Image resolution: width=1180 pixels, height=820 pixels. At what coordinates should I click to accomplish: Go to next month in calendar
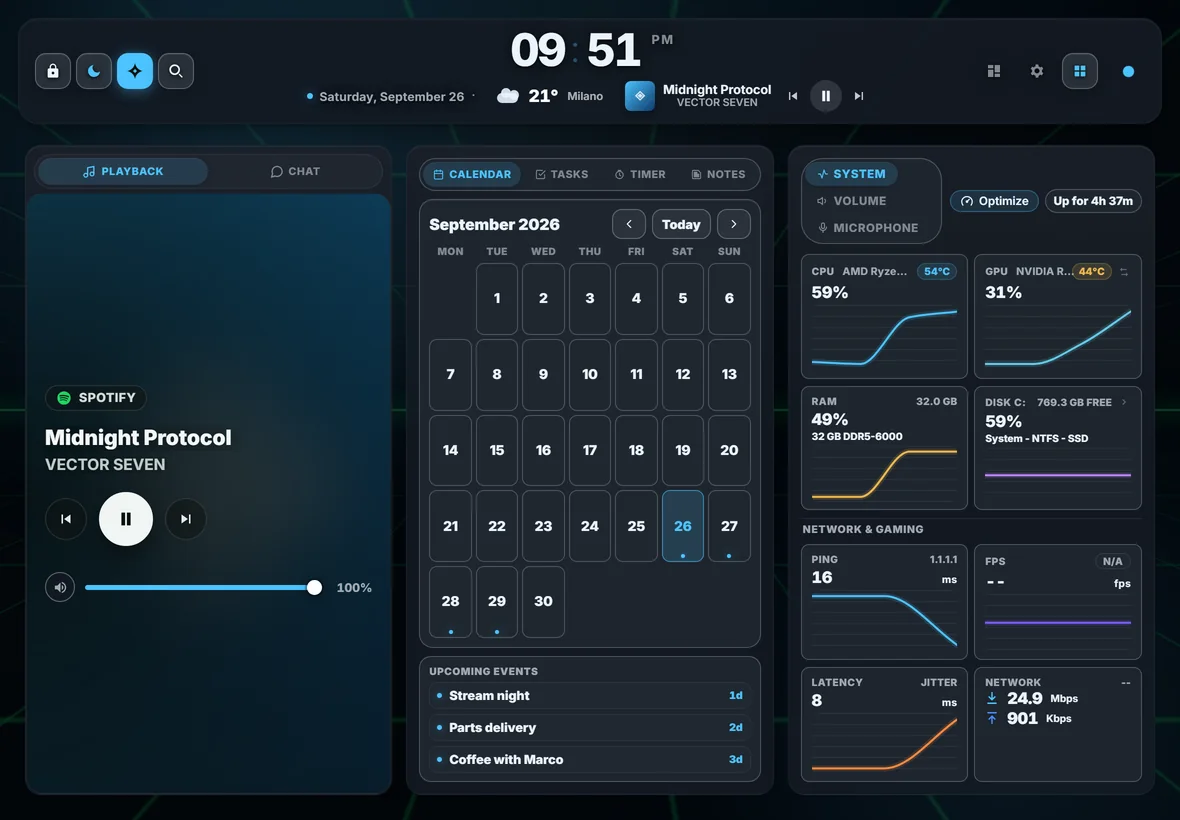[734, 224]
